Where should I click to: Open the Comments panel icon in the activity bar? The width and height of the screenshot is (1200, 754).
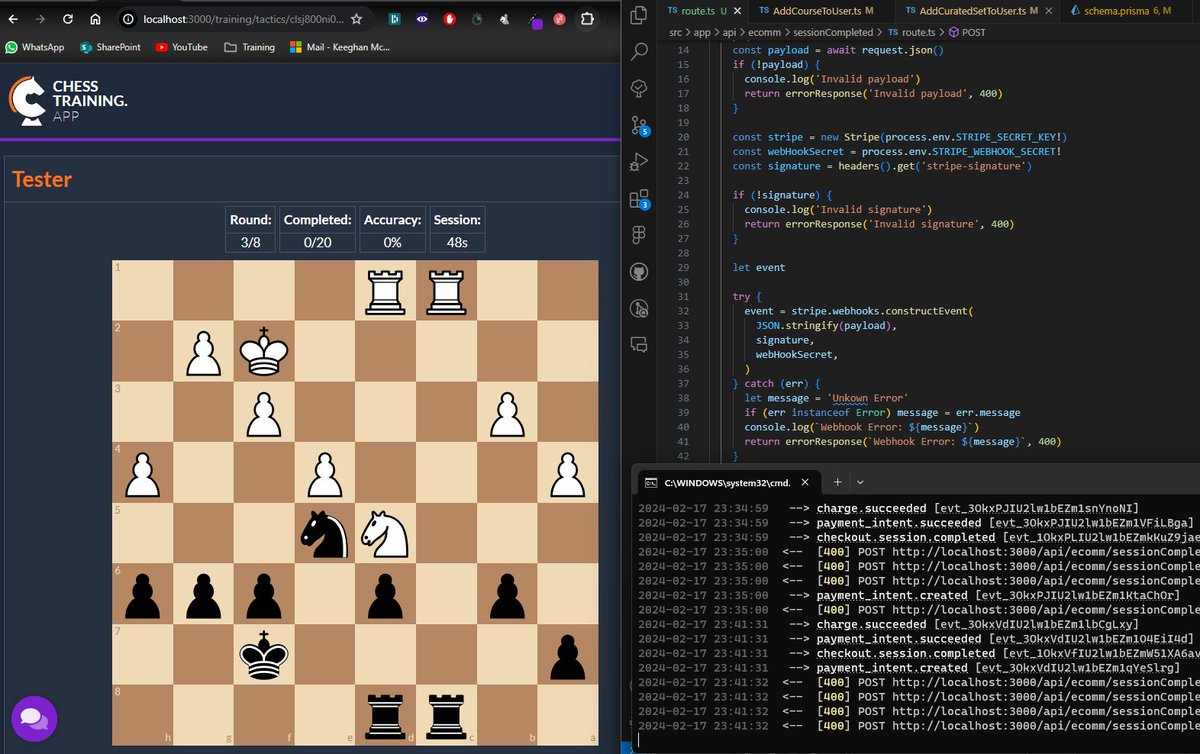coord(638,344)
